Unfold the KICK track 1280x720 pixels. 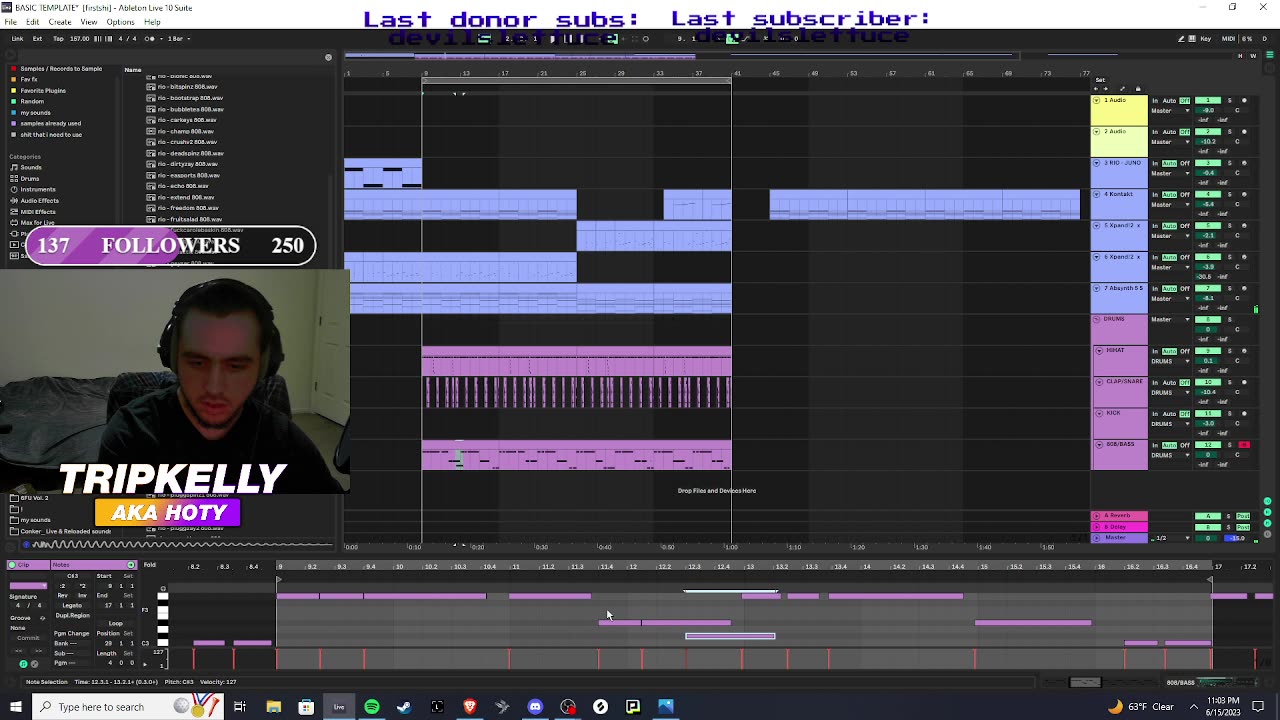(x=1099, y=413)
